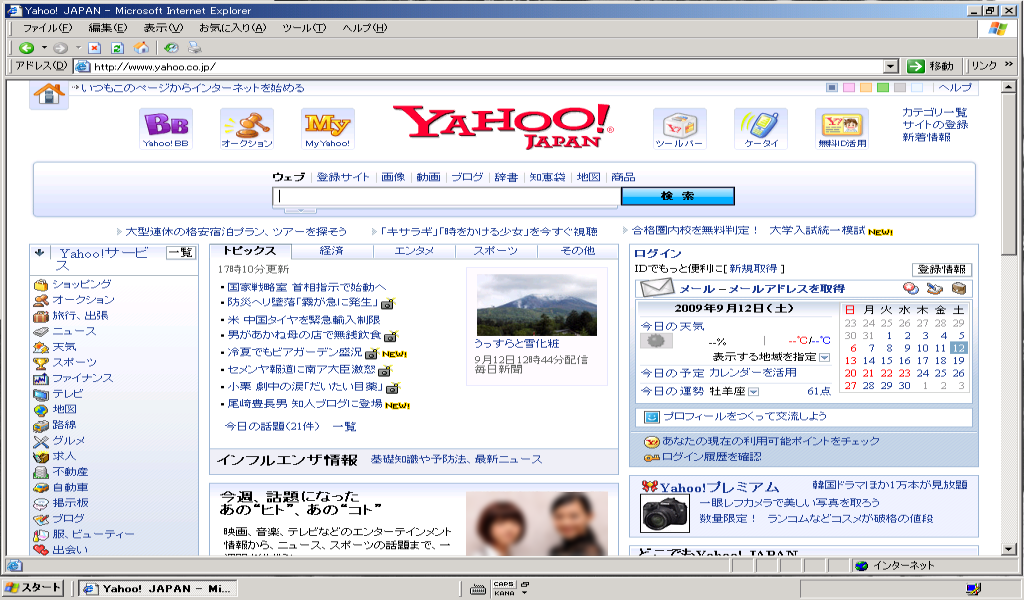The width and height of the screenshot is (1024, 600).
Task: Open the ツールバー icon
Action: (679, 129)
